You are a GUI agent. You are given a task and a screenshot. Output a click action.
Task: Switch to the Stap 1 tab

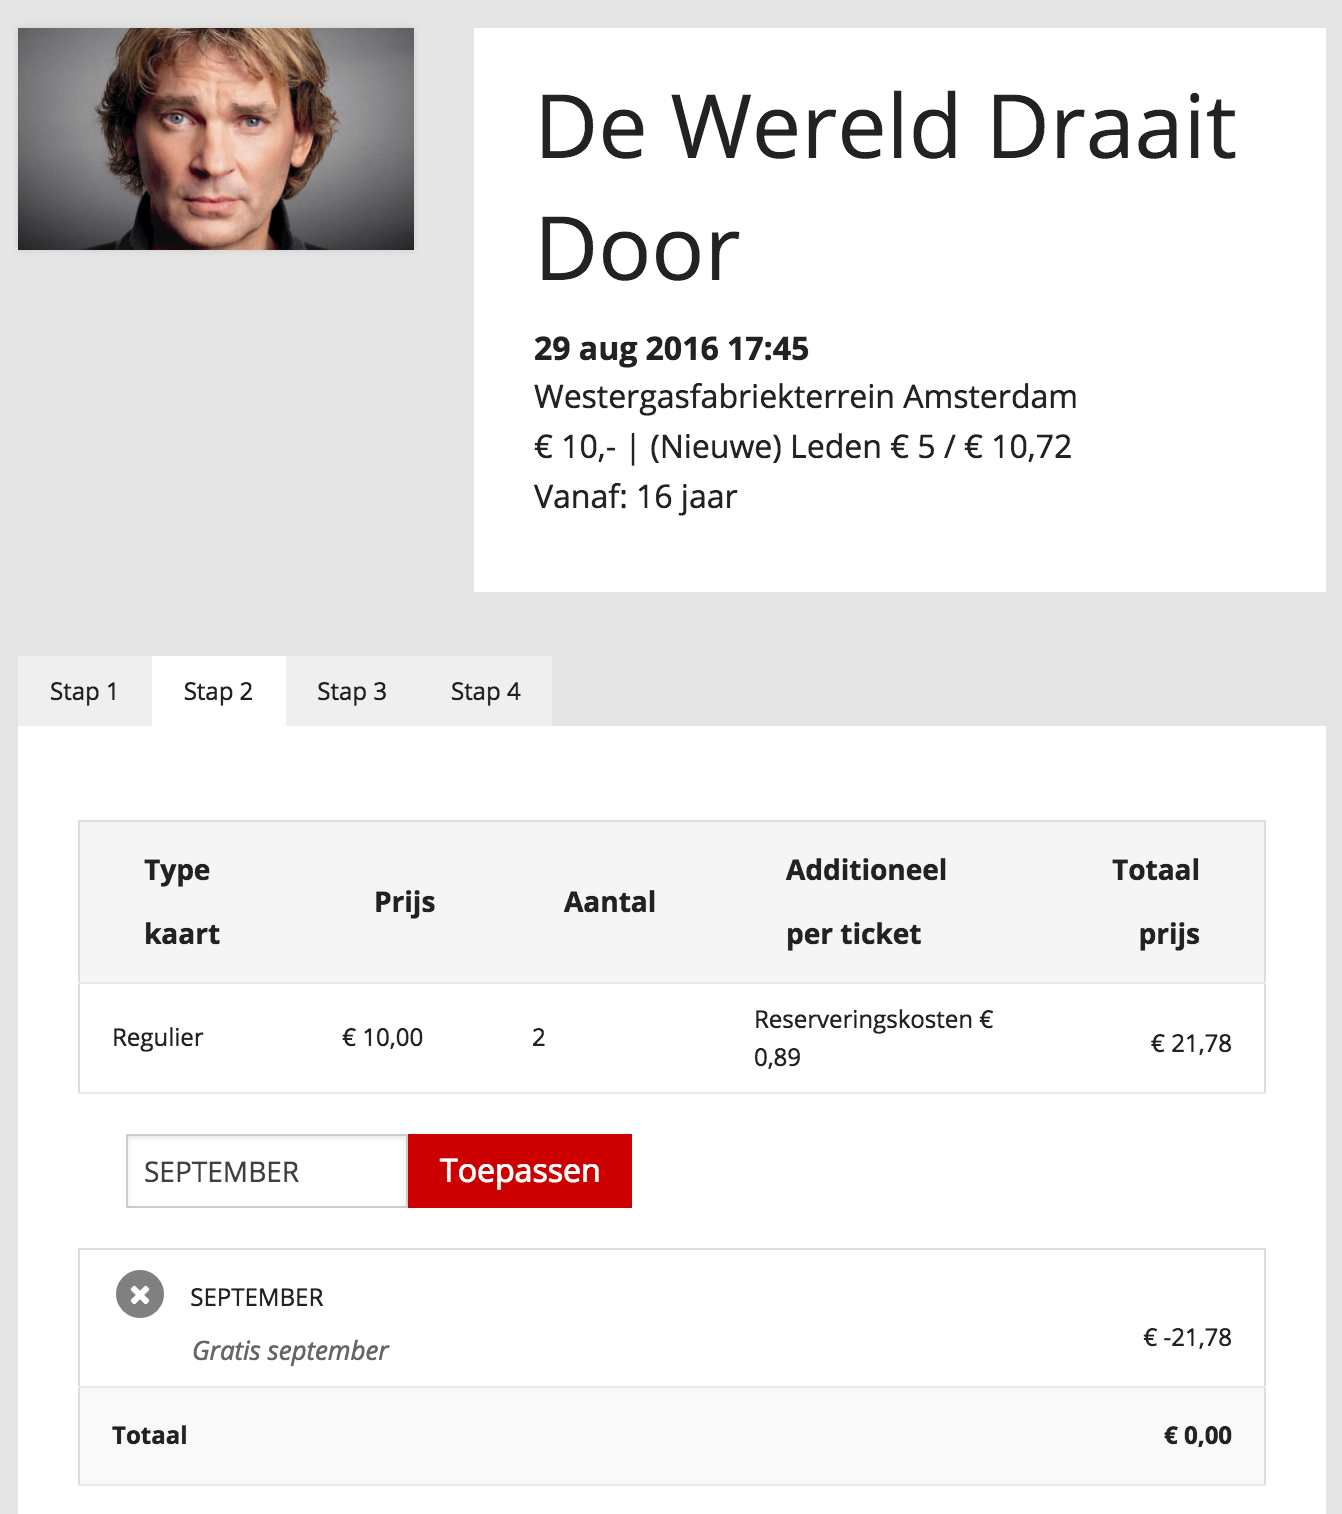(84, 691)
